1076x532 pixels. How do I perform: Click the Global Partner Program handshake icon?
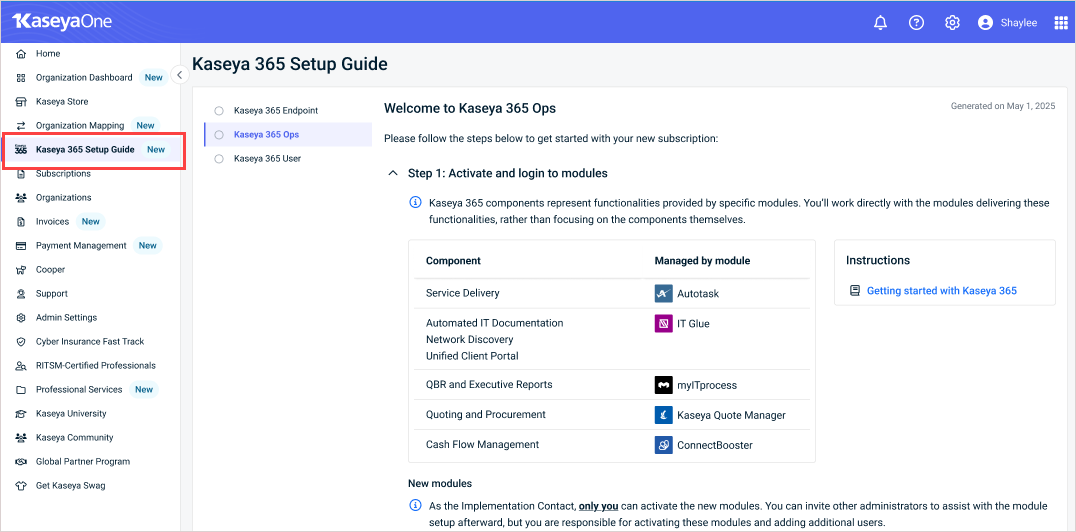coord(21,462)
